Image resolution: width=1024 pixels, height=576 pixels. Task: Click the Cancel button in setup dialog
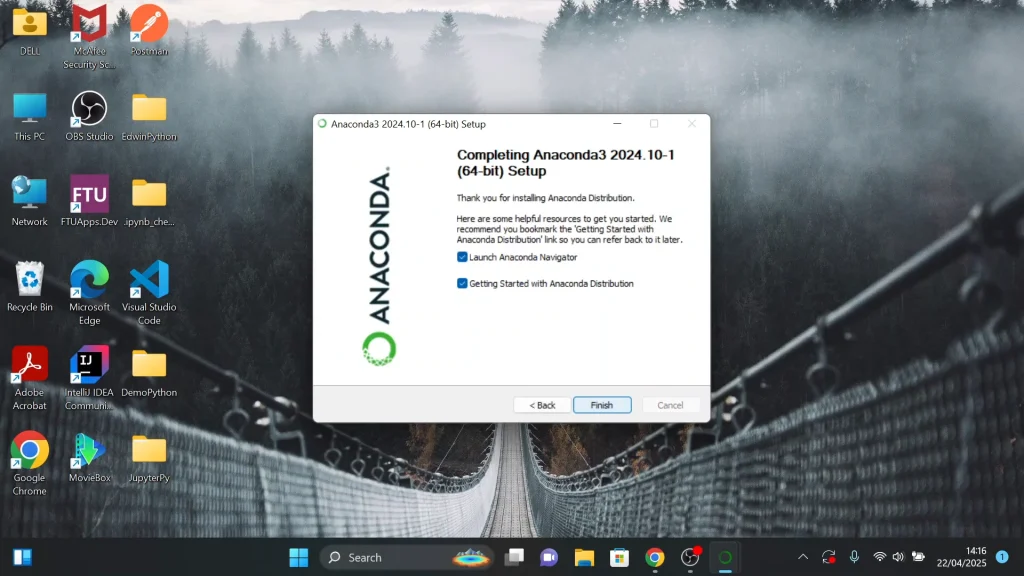pyautogui.click(x=670, y=405)
